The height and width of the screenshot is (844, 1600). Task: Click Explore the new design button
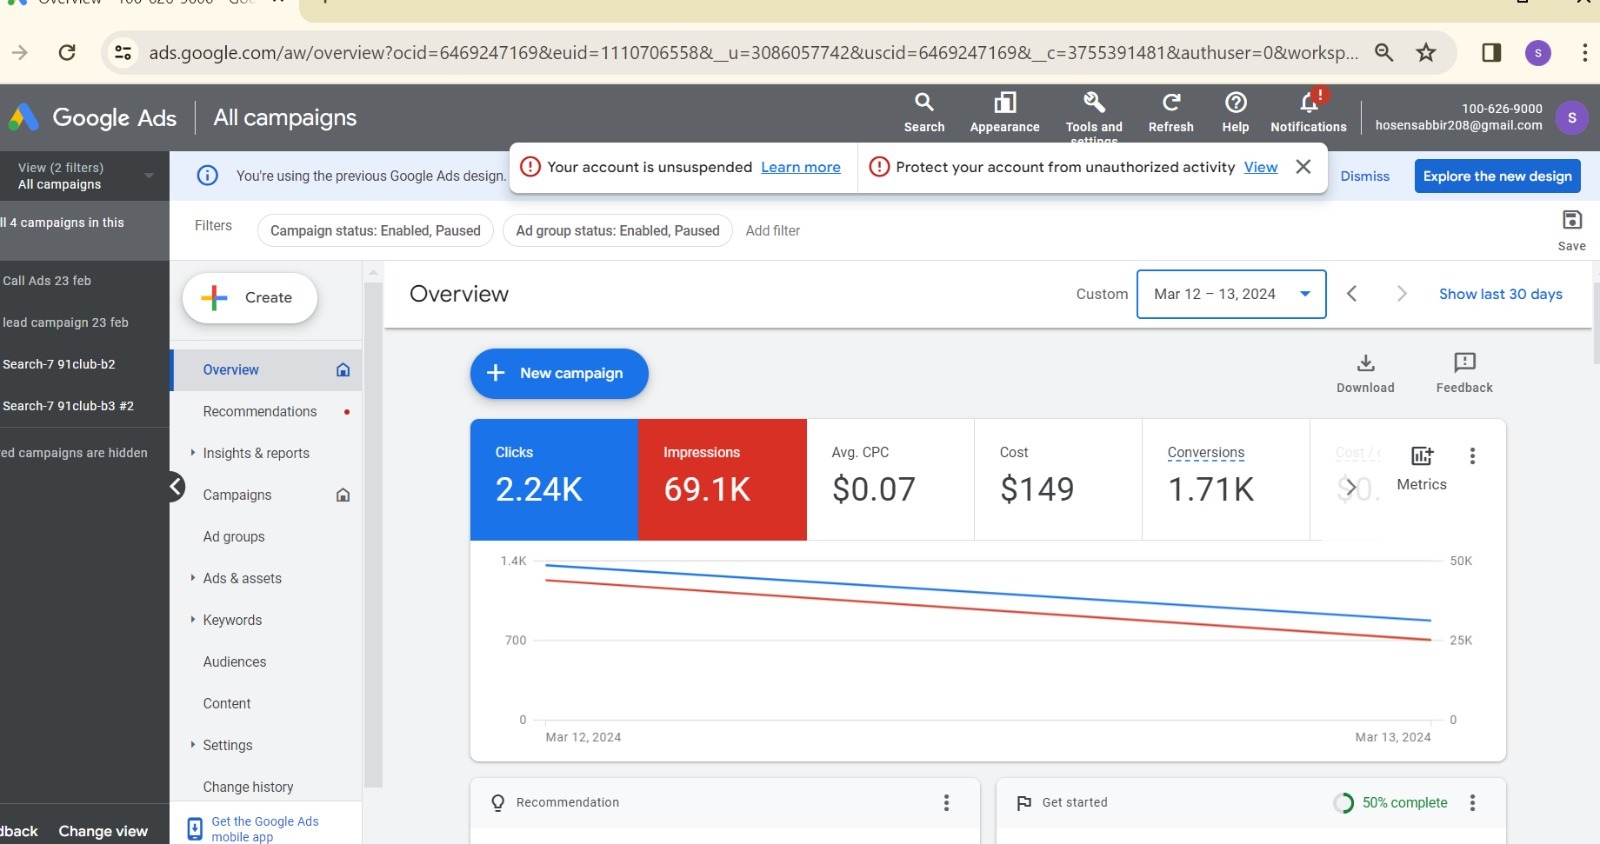point(1497,176)
